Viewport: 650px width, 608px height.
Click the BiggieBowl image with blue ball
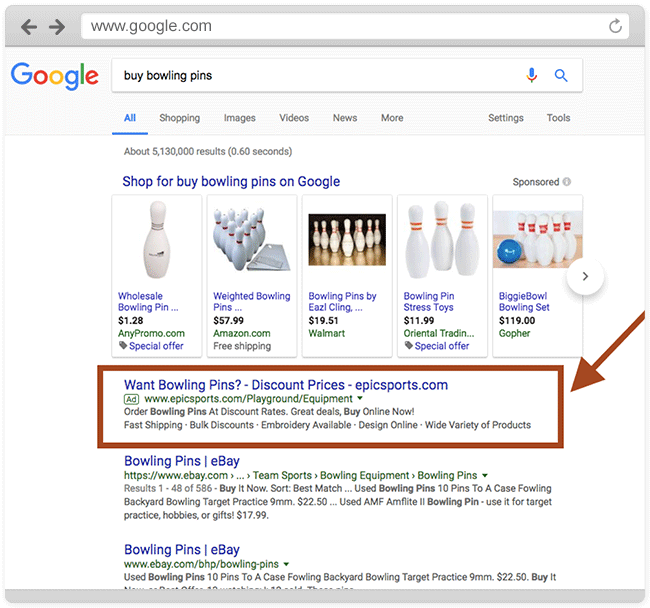tap(538, 239)
